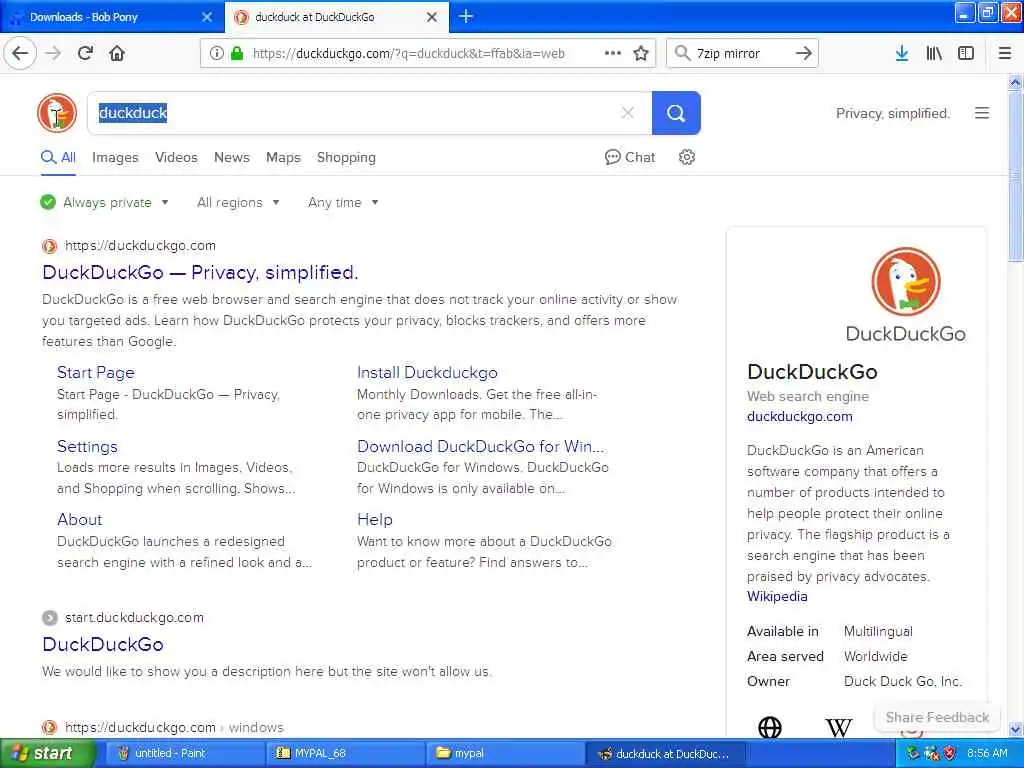Click the 8:56 AM system clock

[x=987, y=754]
